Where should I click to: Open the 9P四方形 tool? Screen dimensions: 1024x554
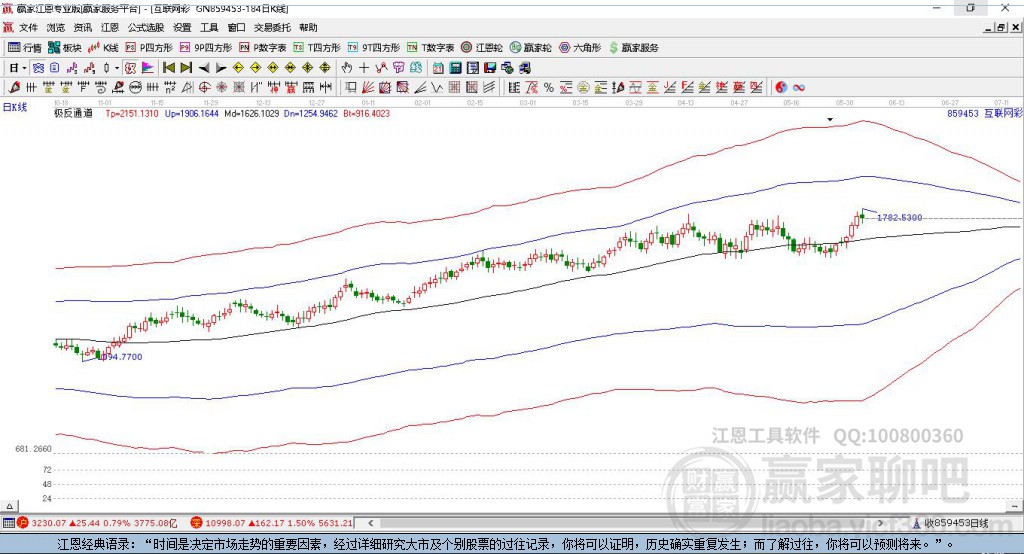205,48
